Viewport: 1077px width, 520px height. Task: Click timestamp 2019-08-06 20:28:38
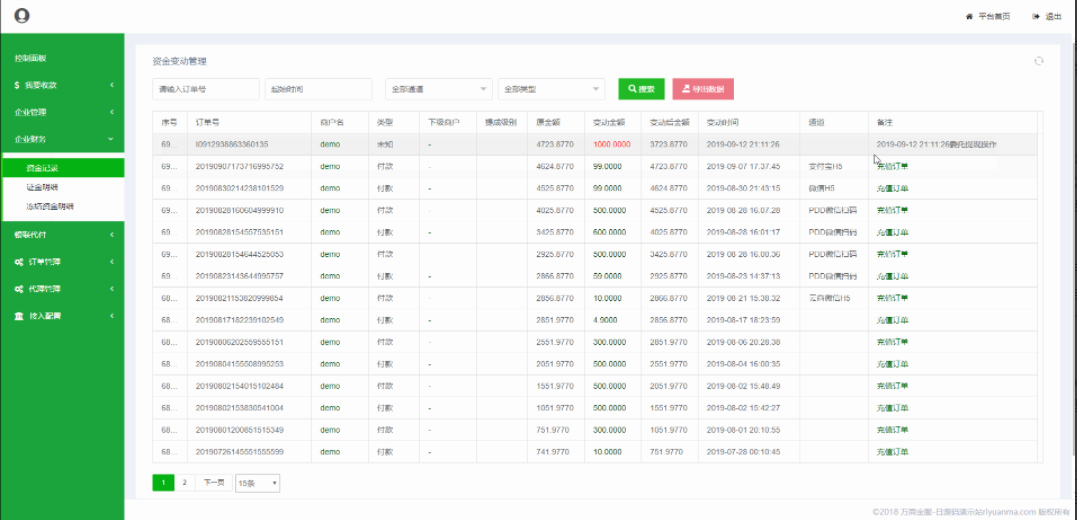pyautogui.click(x=742, y=342)
